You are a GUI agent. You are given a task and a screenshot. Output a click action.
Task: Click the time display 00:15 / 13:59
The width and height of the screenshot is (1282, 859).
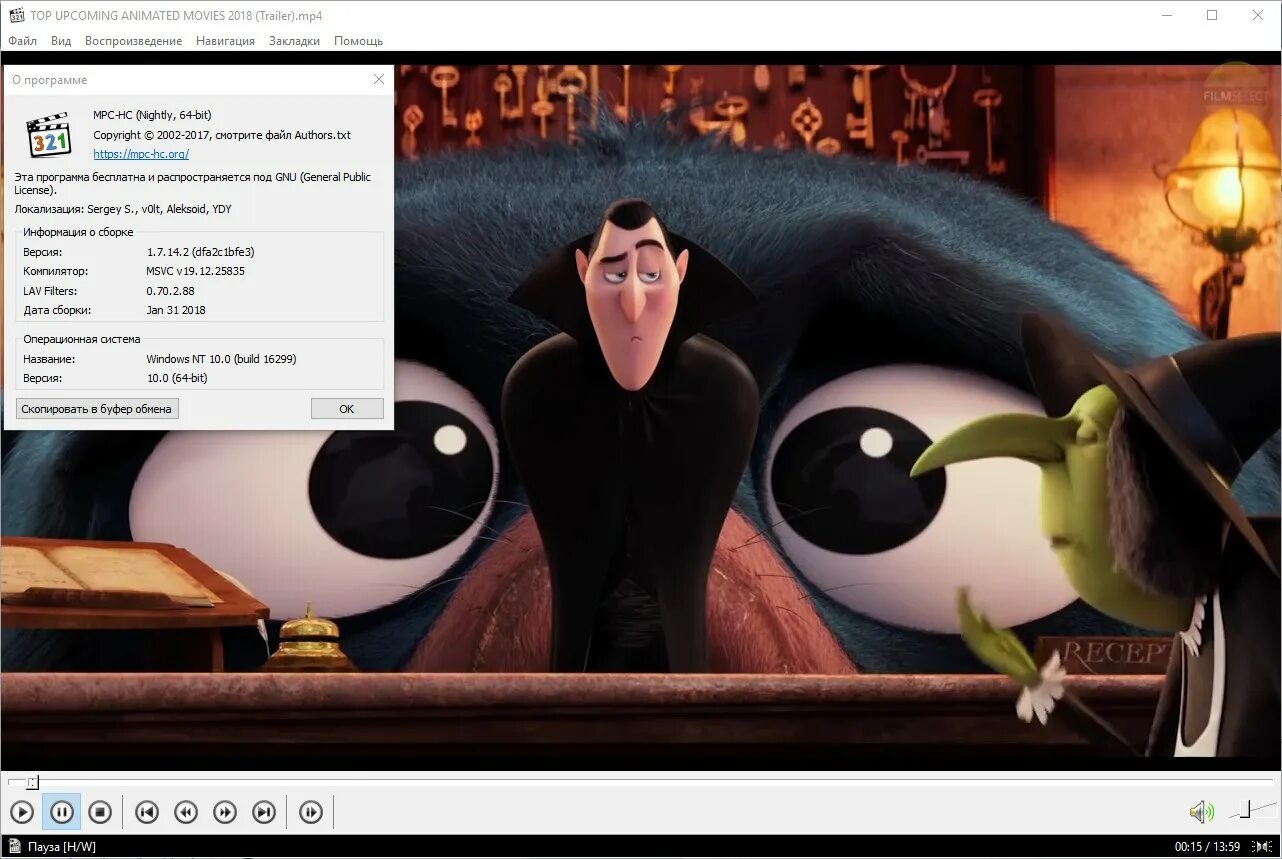(x=1207, y=847)
